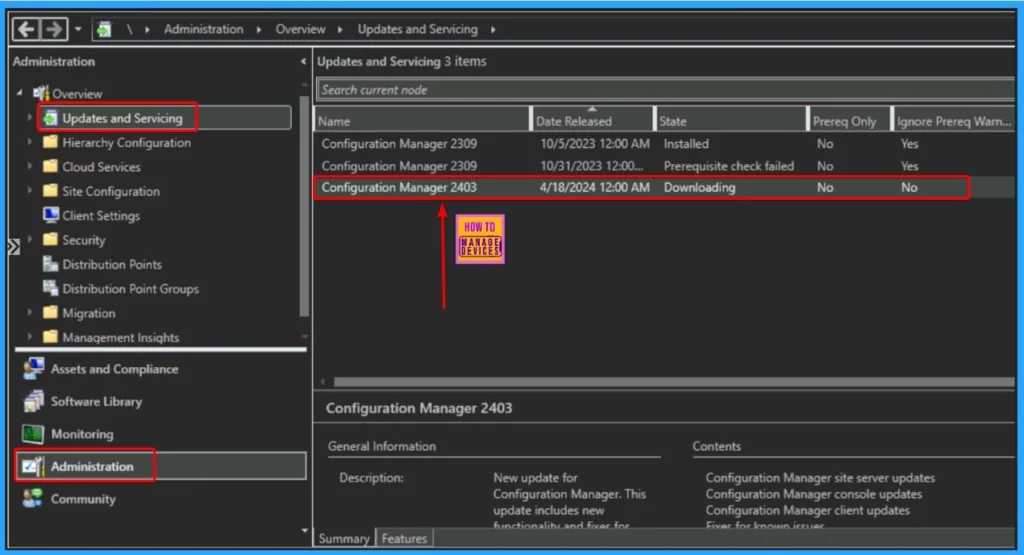Collapse the Administration navigation pane
Viewport: 1024px width, 555px height.
click(303, 61)
